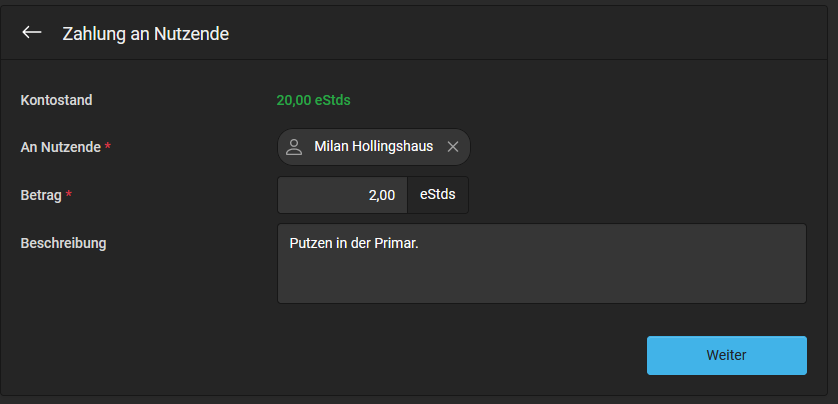Click the Beschreibung field label
838x404 pixels.
pyautogui.click(x=63, y=244)
